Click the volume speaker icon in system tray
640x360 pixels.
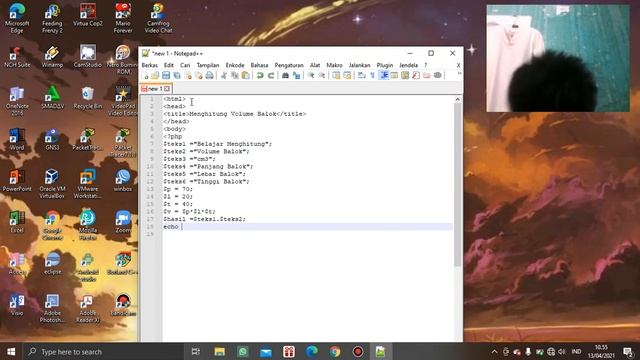562,351
